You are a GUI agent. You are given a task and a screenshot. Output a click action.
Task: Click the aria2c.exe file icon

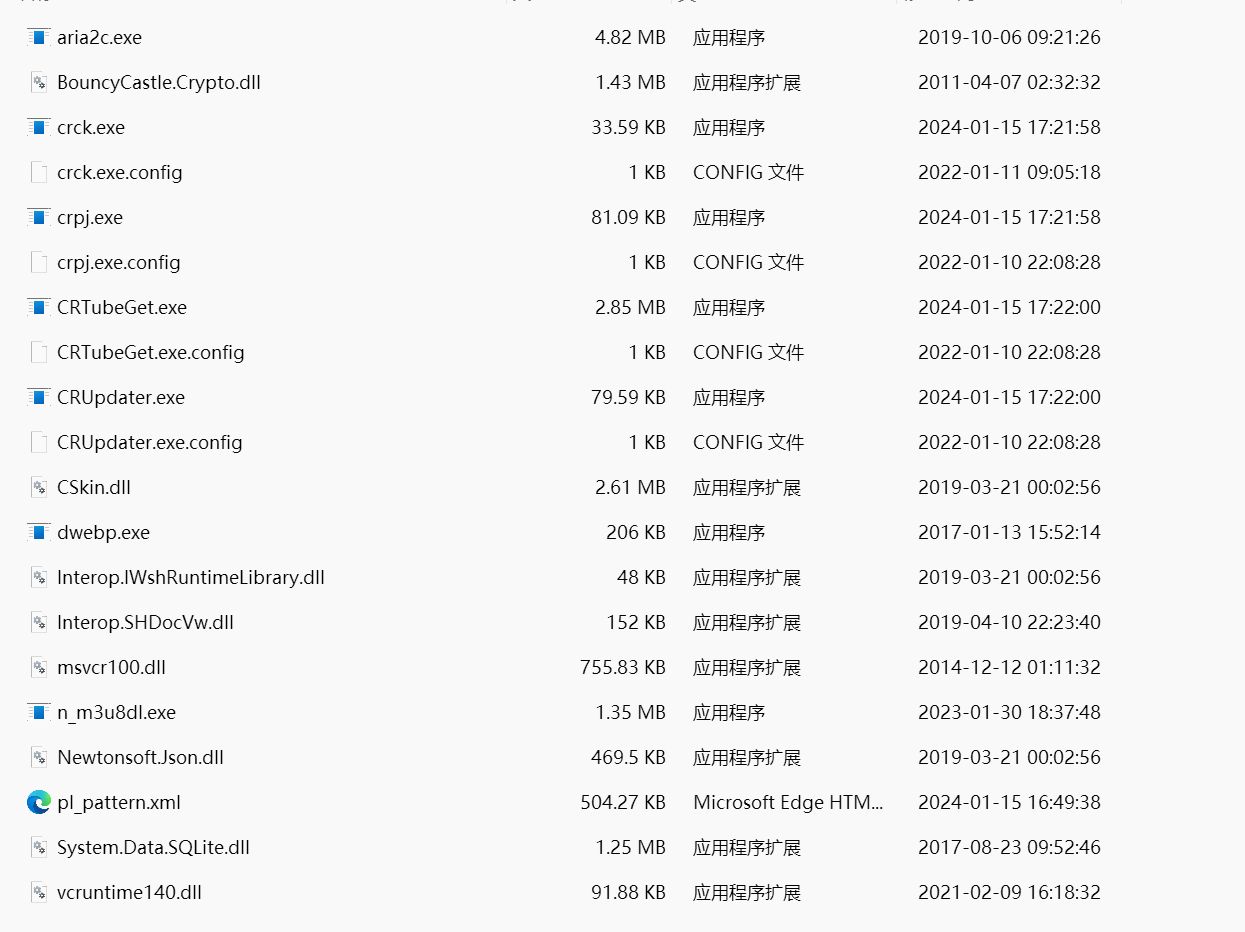pyautogui.click(x=39, y=38)
